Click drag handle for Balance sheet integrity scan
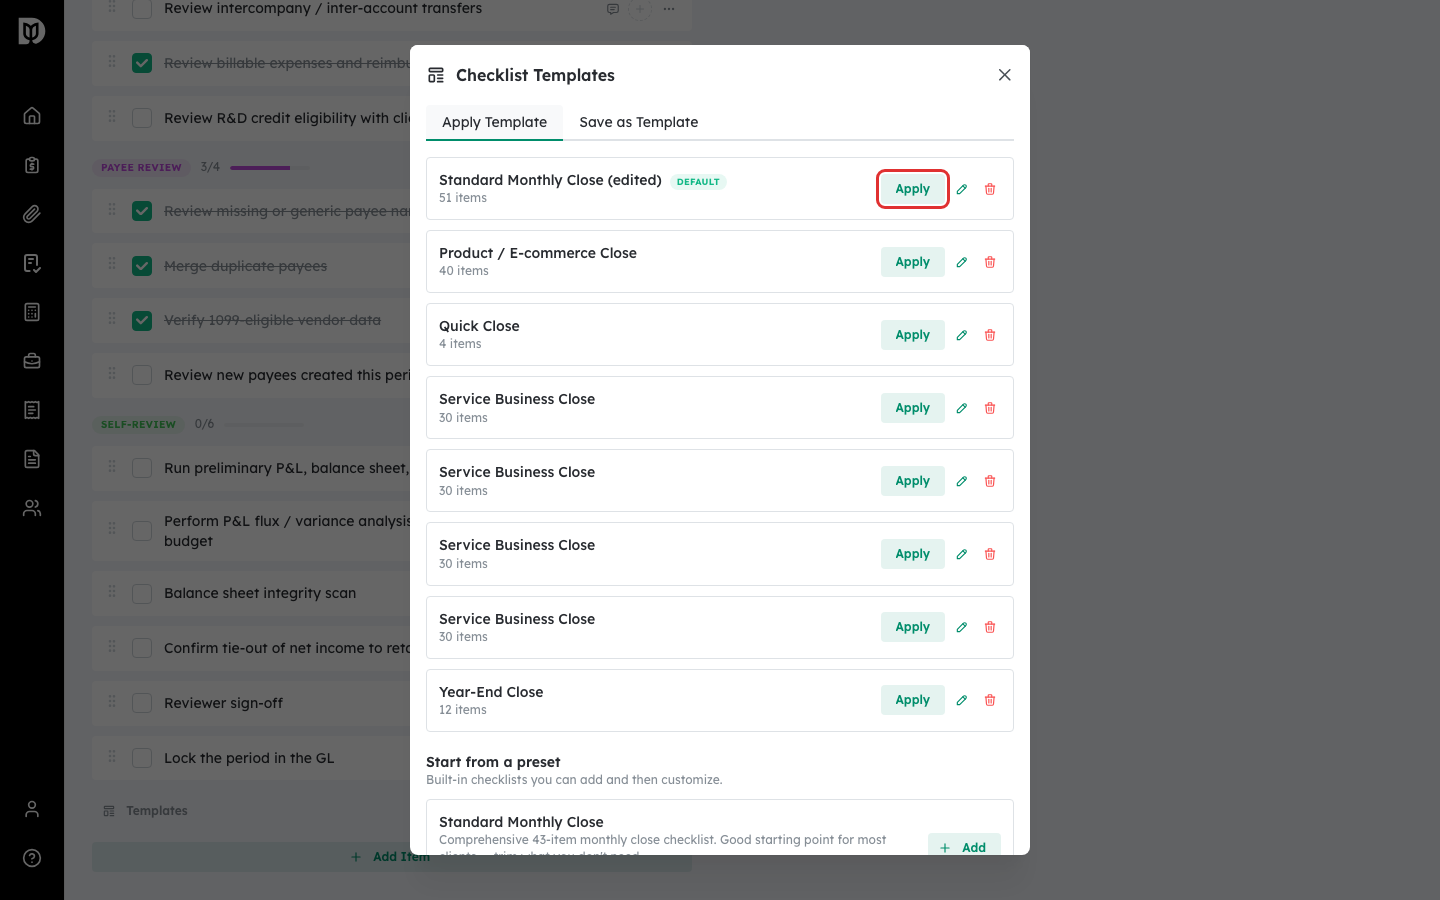The height and width of the screenshot is (900, 1440). coord(112,592)
